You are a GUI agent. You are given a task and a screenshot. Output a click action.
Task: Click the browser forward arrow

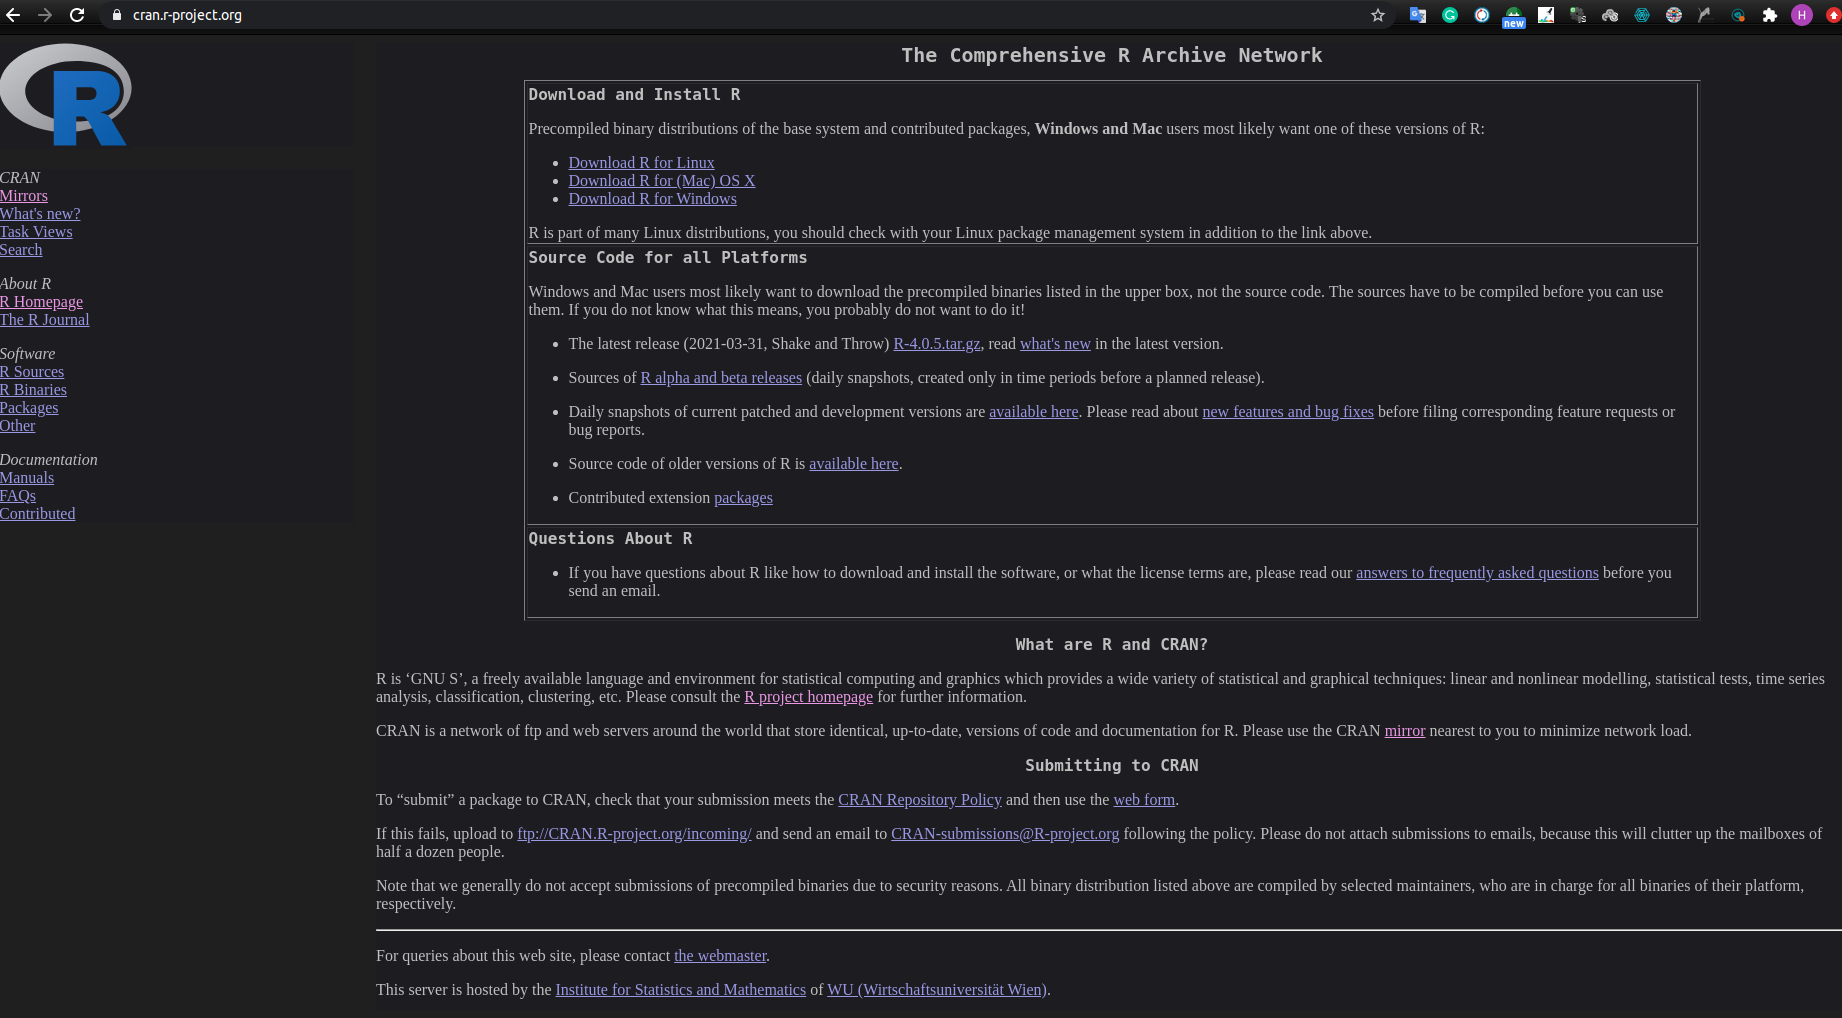[x=45, y=15]
